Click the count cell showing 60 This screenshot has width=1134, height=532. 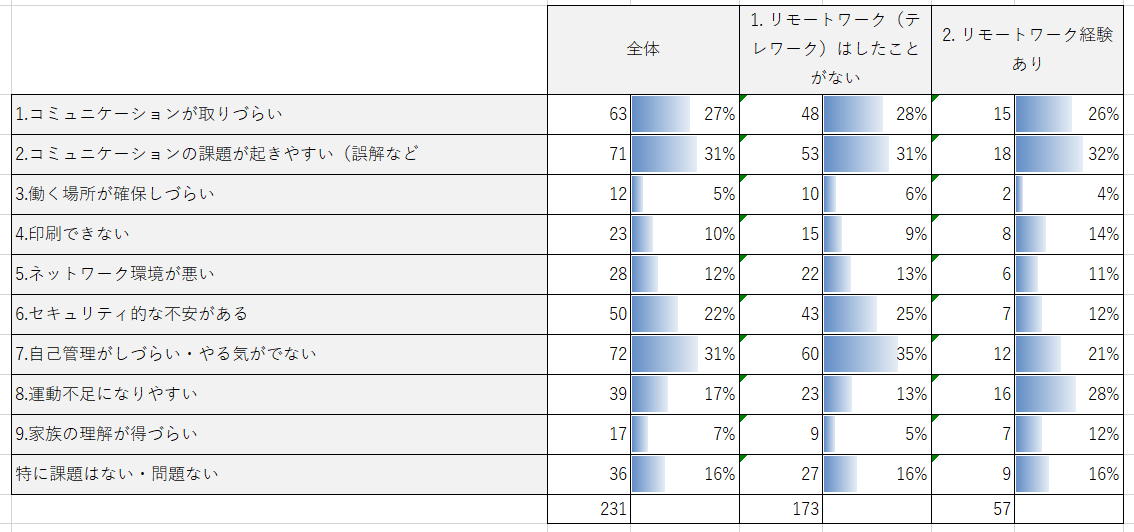tap(781, 354)
